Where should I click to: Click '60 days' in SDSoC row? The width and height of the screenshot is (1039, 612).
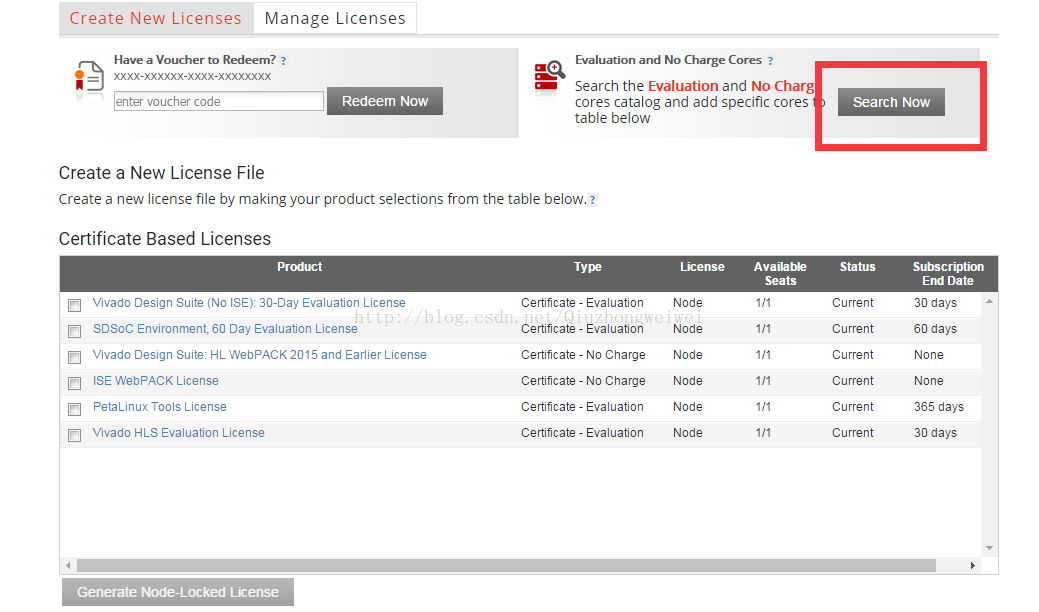click(x=936, y=329)
